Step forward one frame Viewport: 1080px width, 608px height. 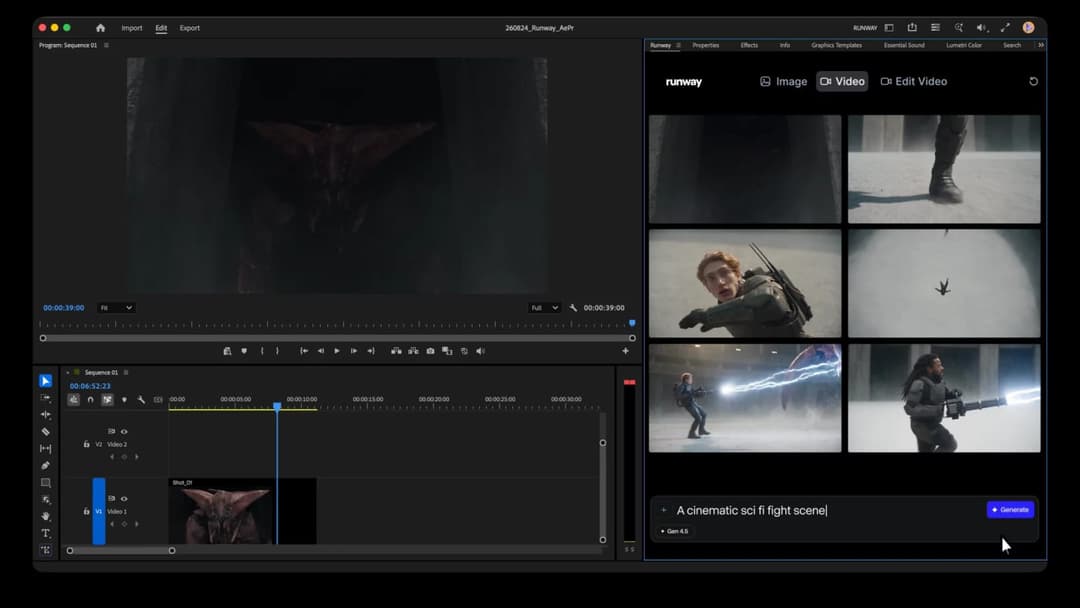tap(353, 351)
